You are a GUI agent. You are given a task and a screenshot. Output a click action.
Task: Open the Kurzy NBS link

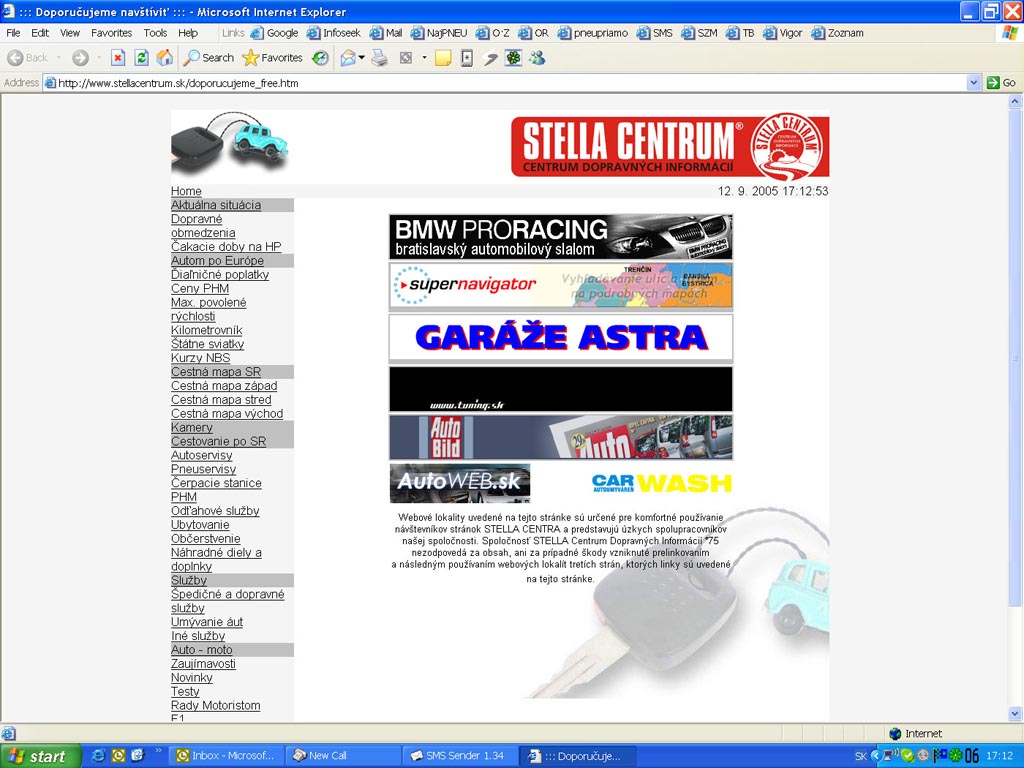[x=200, y=358]
